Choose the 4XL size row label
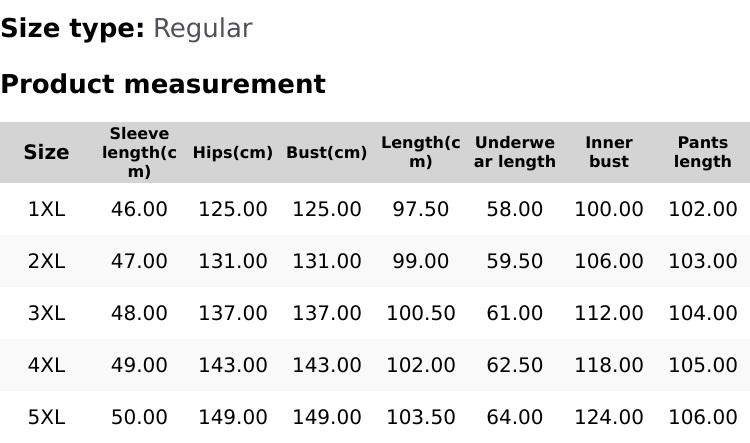 tap(46, 365)
